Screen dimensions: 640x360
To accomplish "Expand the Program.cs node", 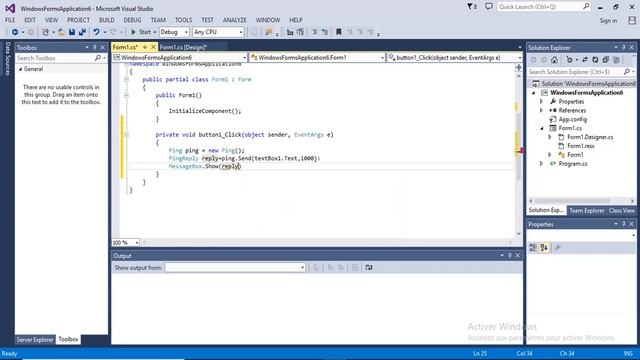I will click(542, 163).
